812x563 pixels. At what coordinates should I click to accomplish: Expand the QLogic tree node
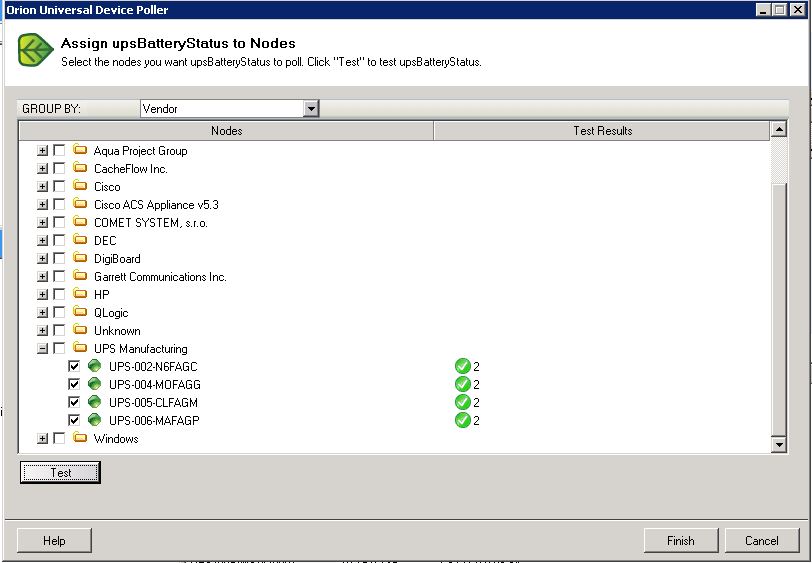pyautogui.click(x=42, y=312)
